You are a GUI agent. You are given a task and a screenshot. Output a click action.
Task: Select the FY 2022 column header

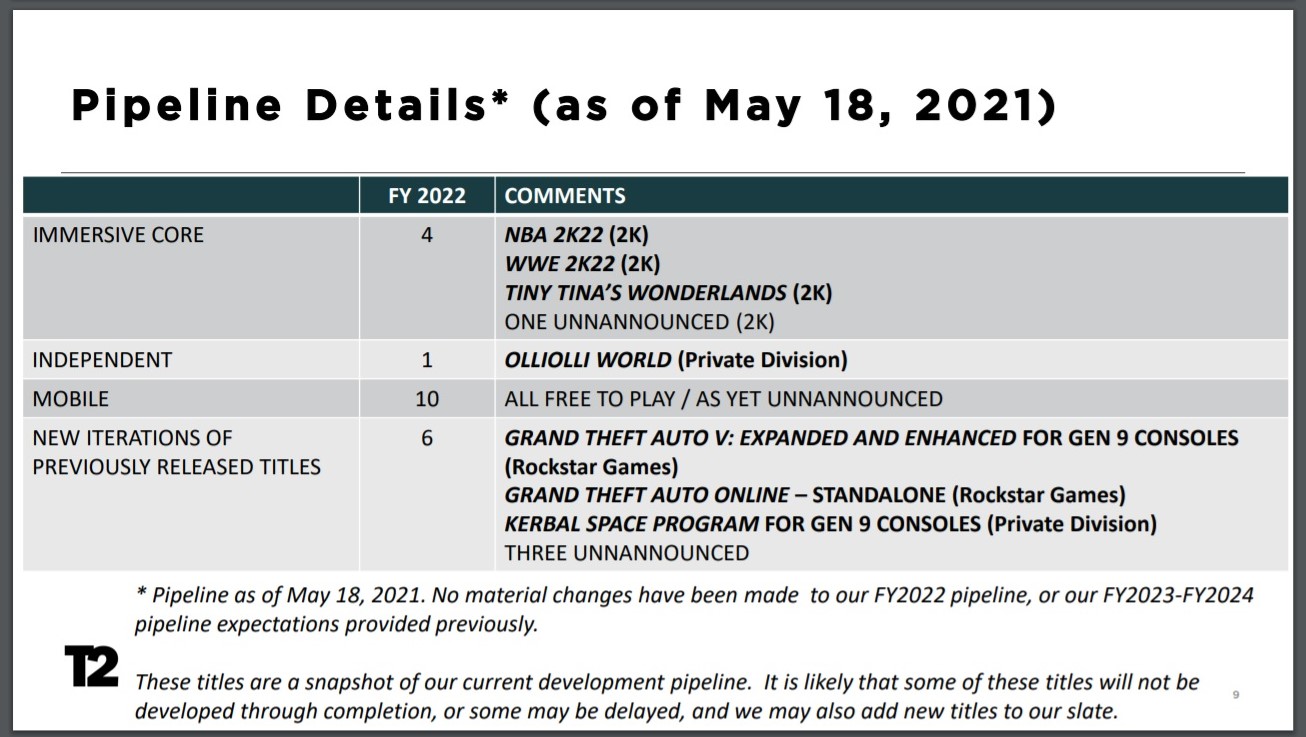426,196
